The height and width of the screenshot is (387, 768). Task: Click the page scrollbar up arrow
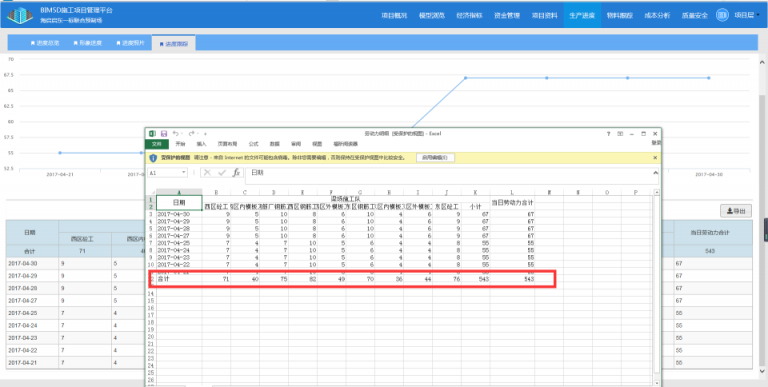click(762, 63)
